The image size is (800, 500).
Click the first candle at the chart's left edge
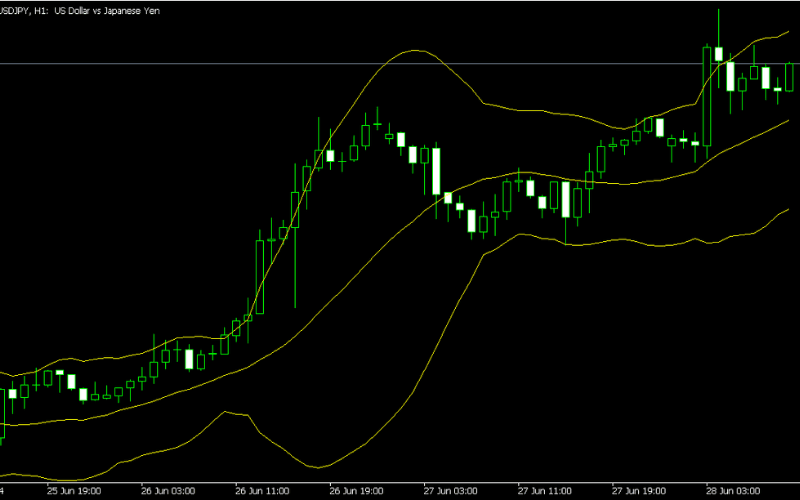pos(2,415)
